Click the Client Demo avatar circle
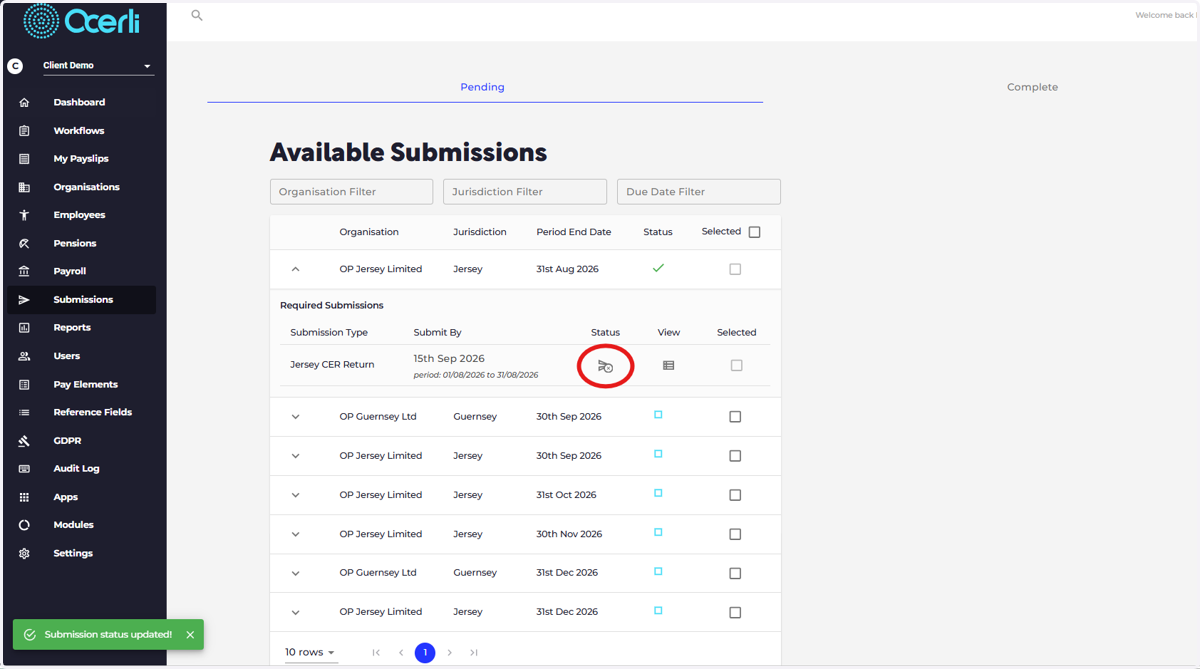Viewport: 1200px width, 669px height. point(15,66)
